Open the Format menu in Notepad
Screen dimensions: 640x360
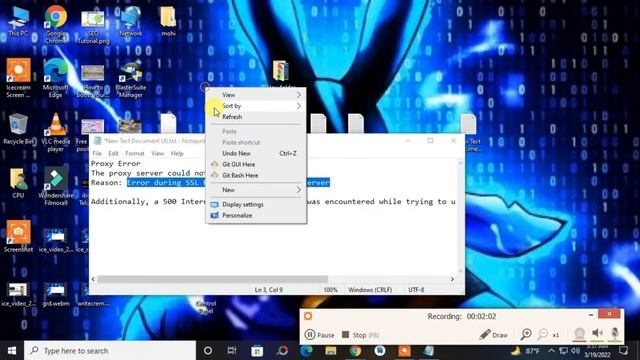coord(135,153)
